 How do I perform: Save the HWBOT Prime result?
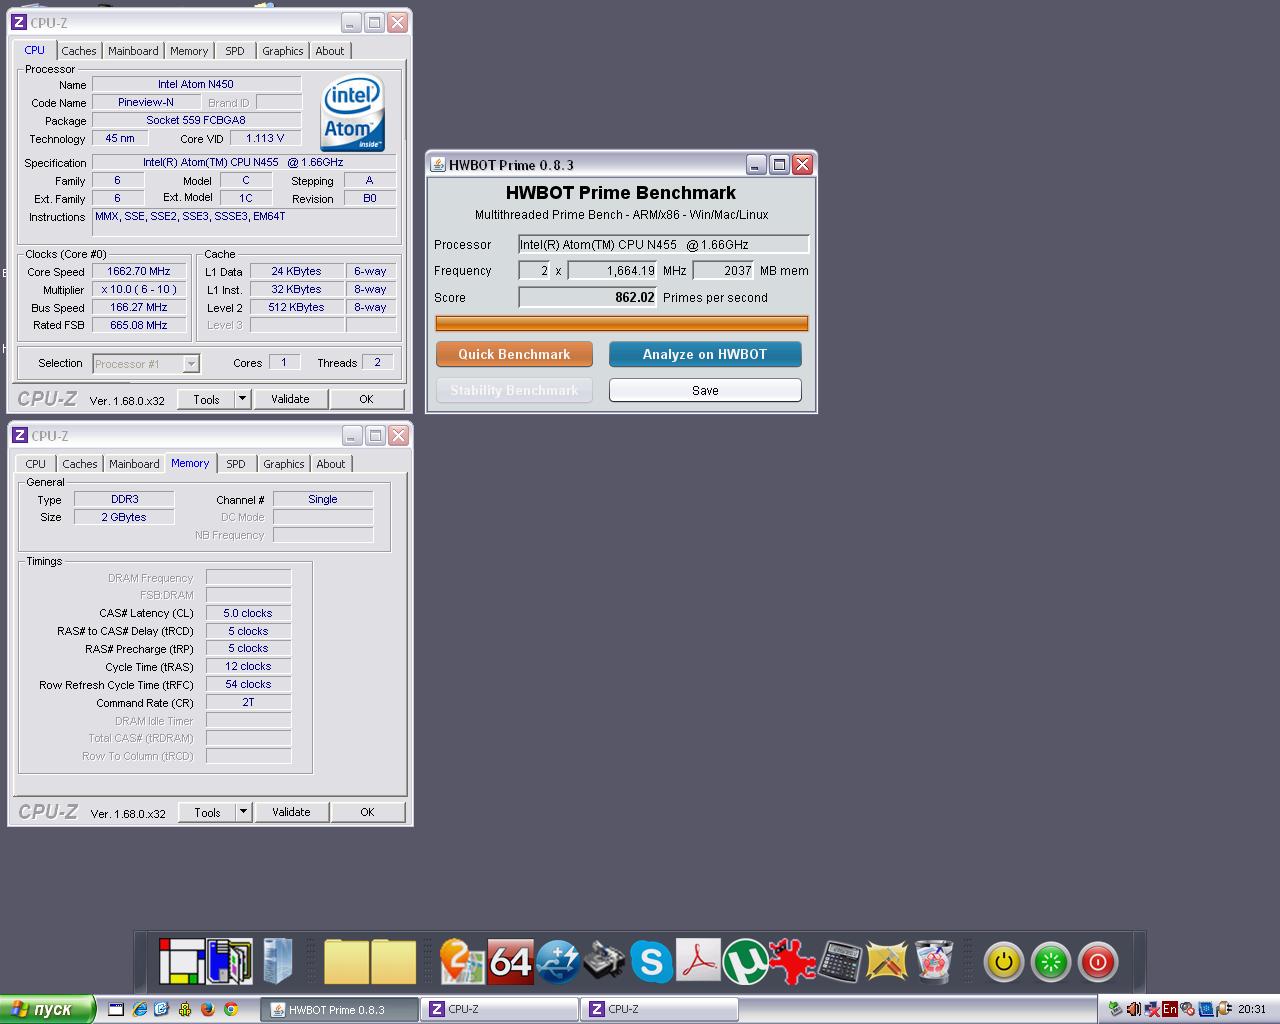point(705,390)
